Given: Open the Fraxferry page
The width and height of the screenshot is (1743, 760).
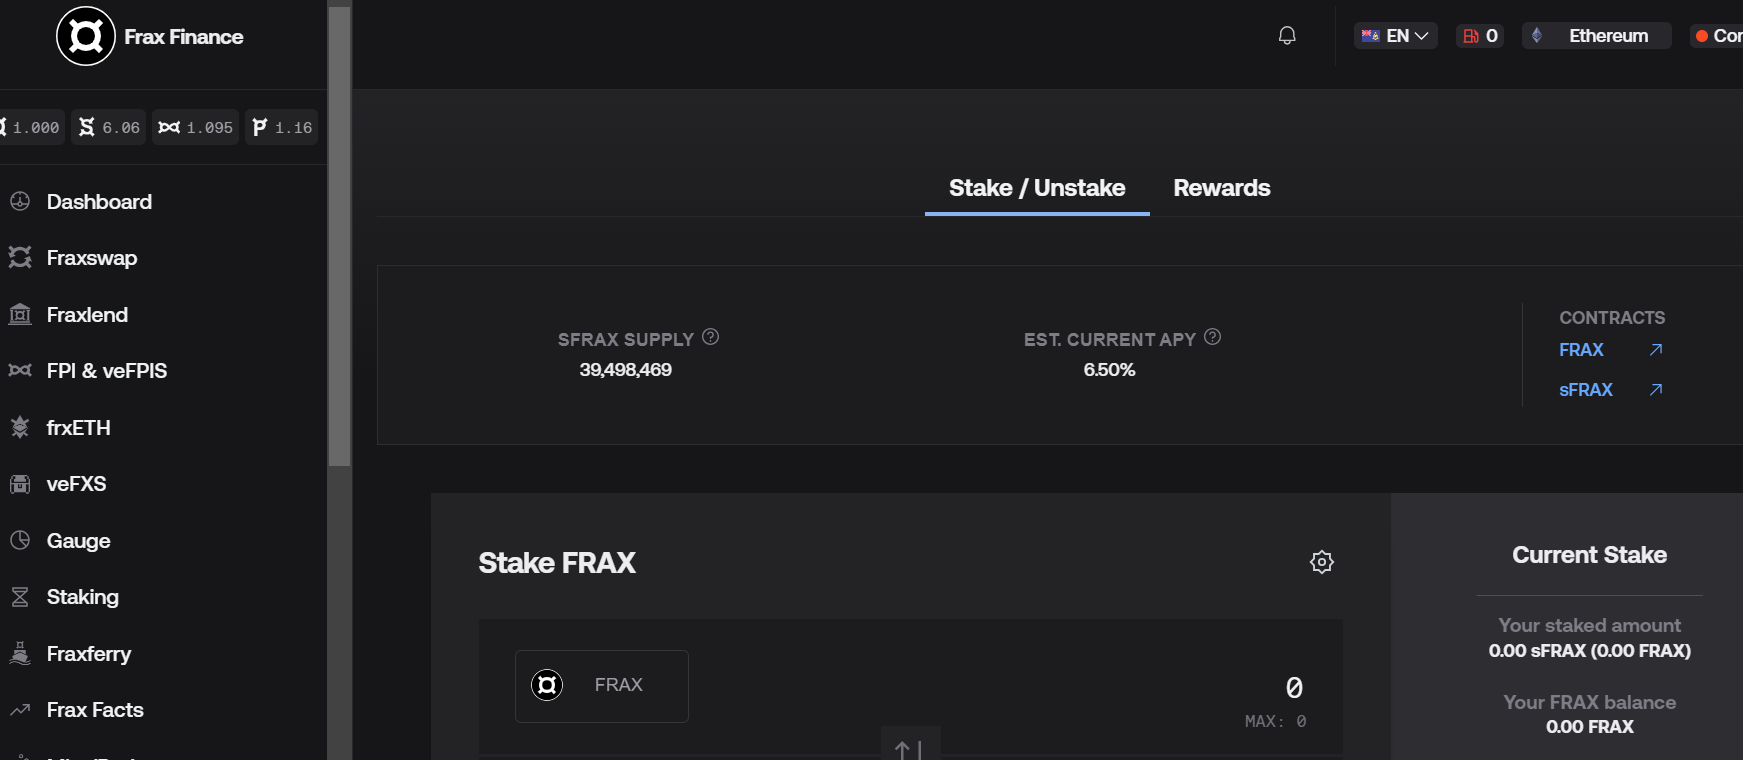Looking at the screenshot, I should click(x=89, y=653).
